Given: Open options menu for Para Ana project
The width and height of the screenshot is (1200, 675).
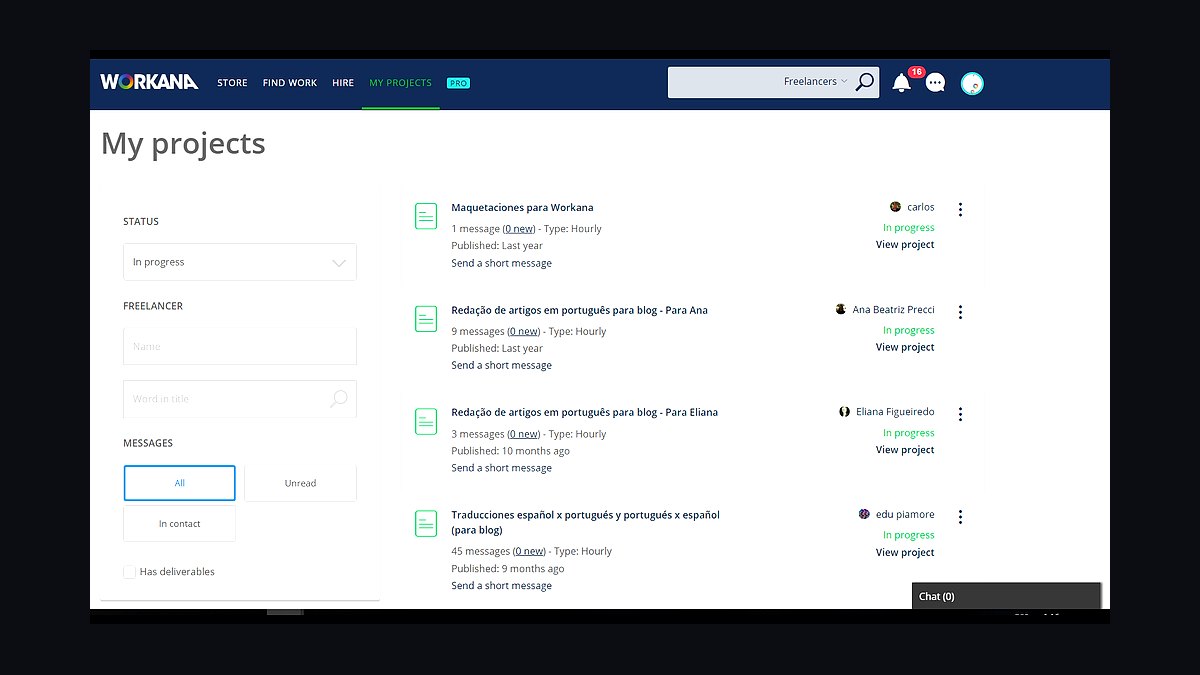Looking at the screenshot, I should [x=960, y=312].
